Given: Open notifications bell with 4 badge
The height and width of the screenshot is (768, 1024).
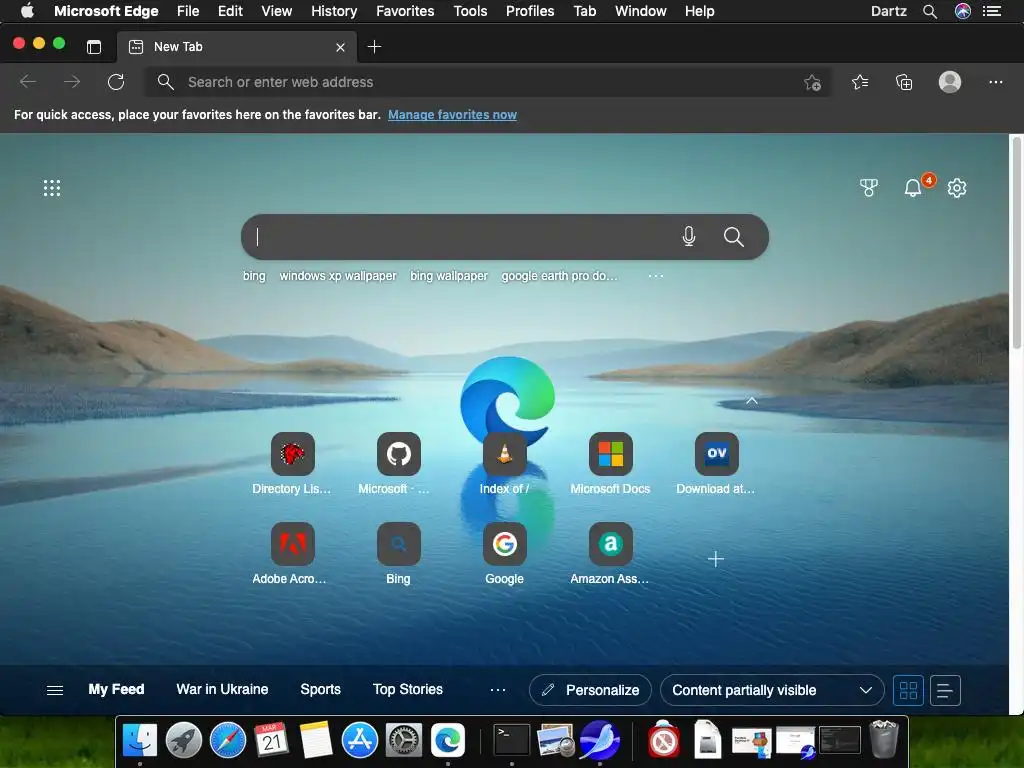Looking at the screenshot, I should 913,188.
